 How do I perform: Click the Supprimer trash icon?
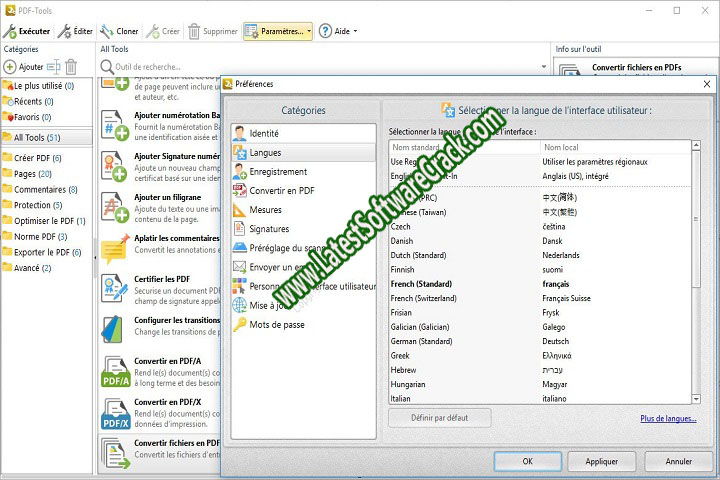point(194,31)
